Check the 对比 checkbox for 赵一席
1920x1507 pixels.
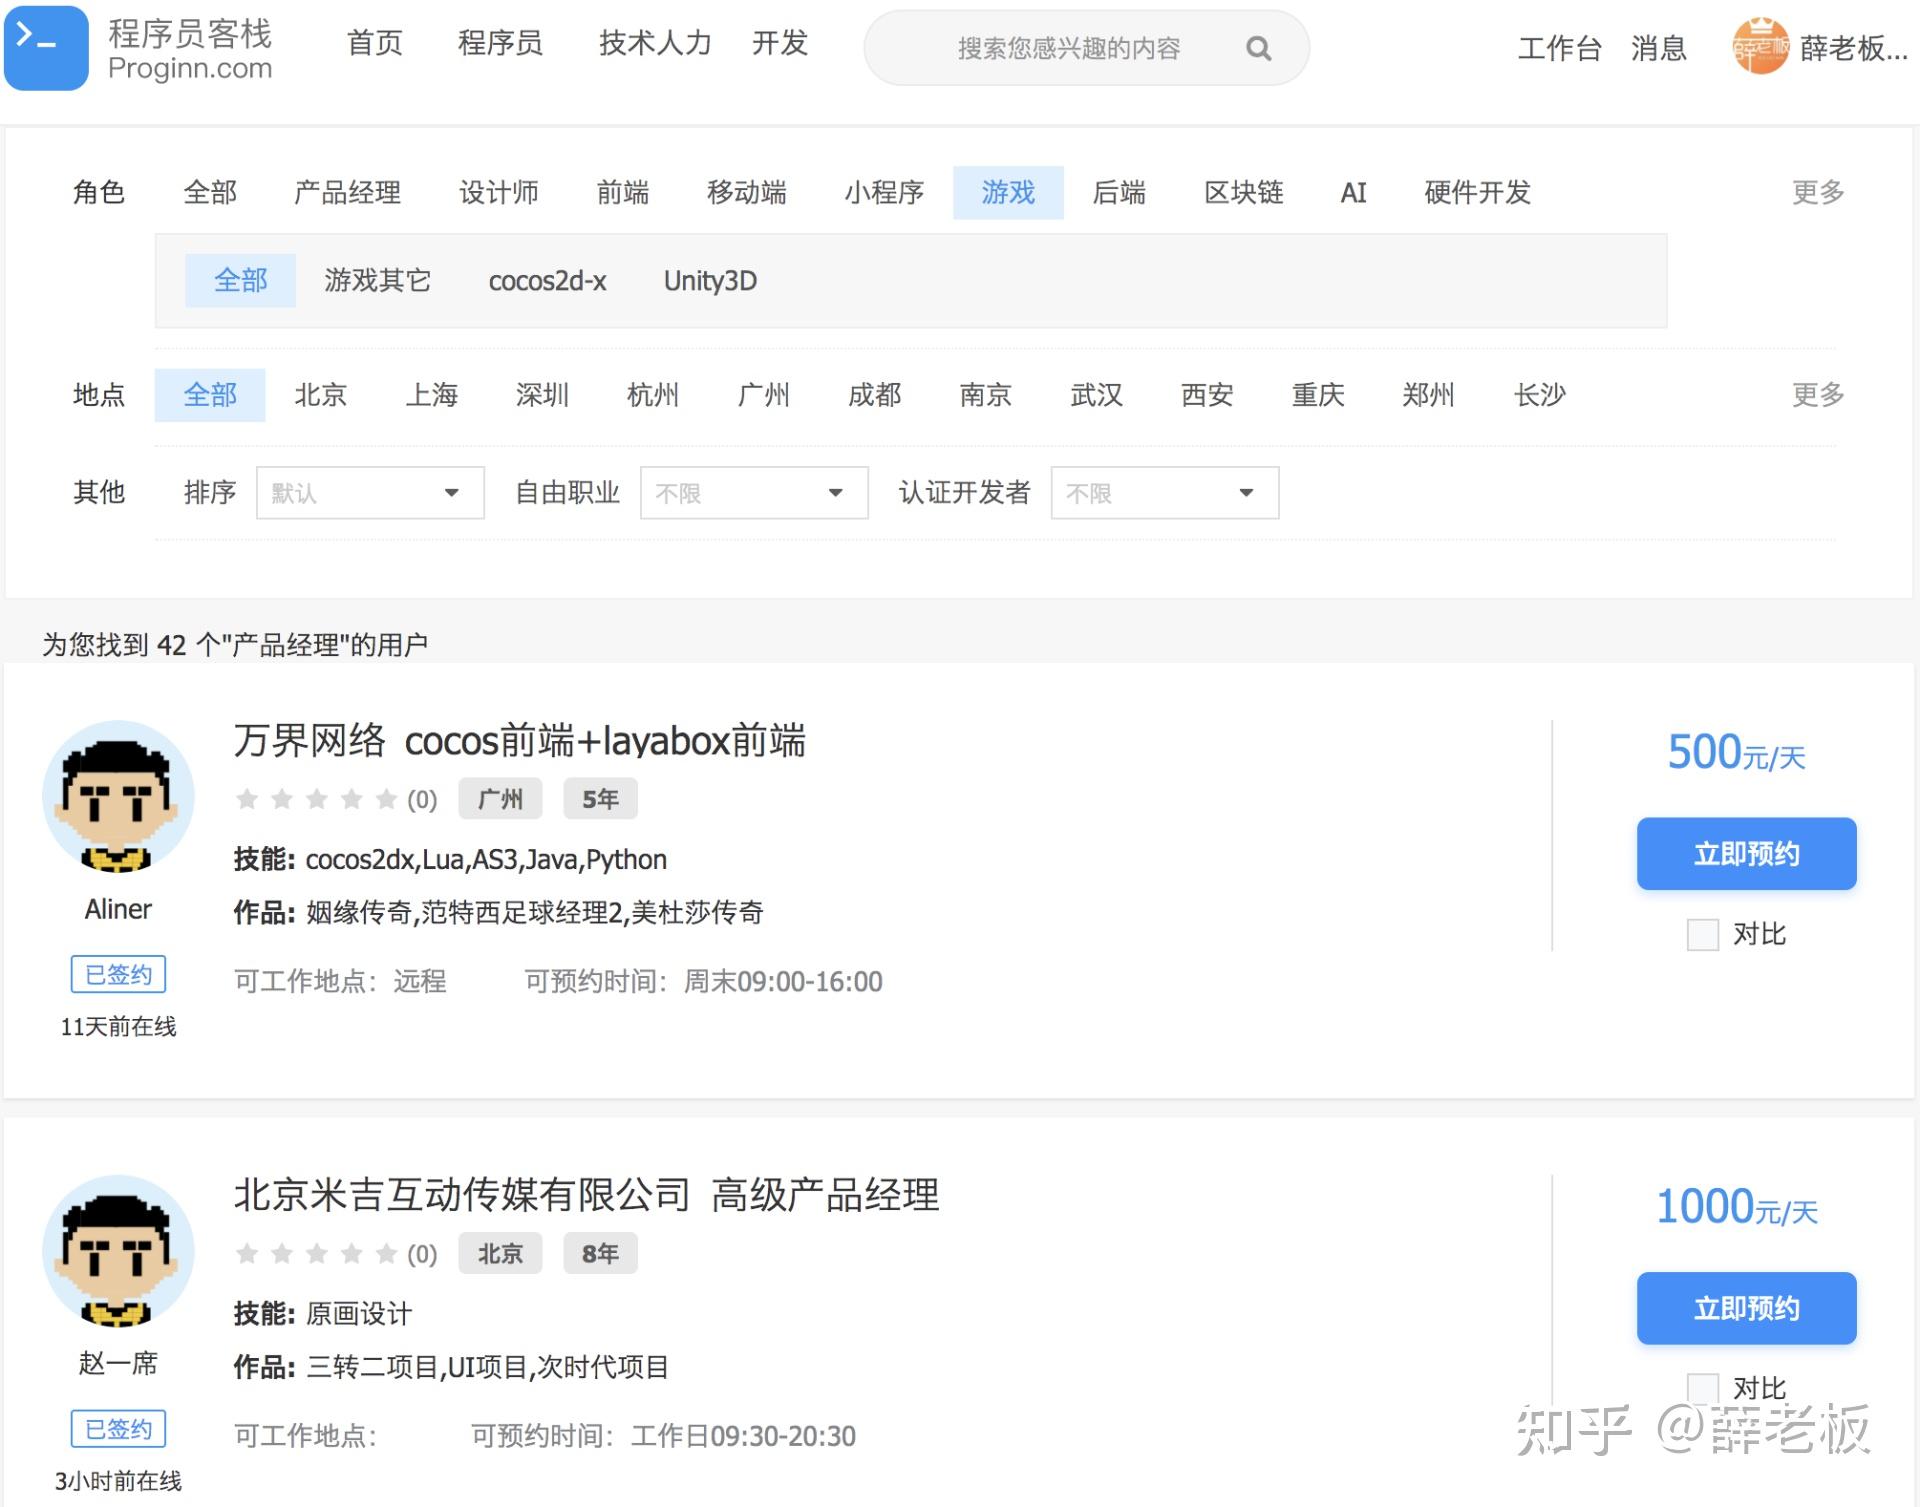1701,1388
